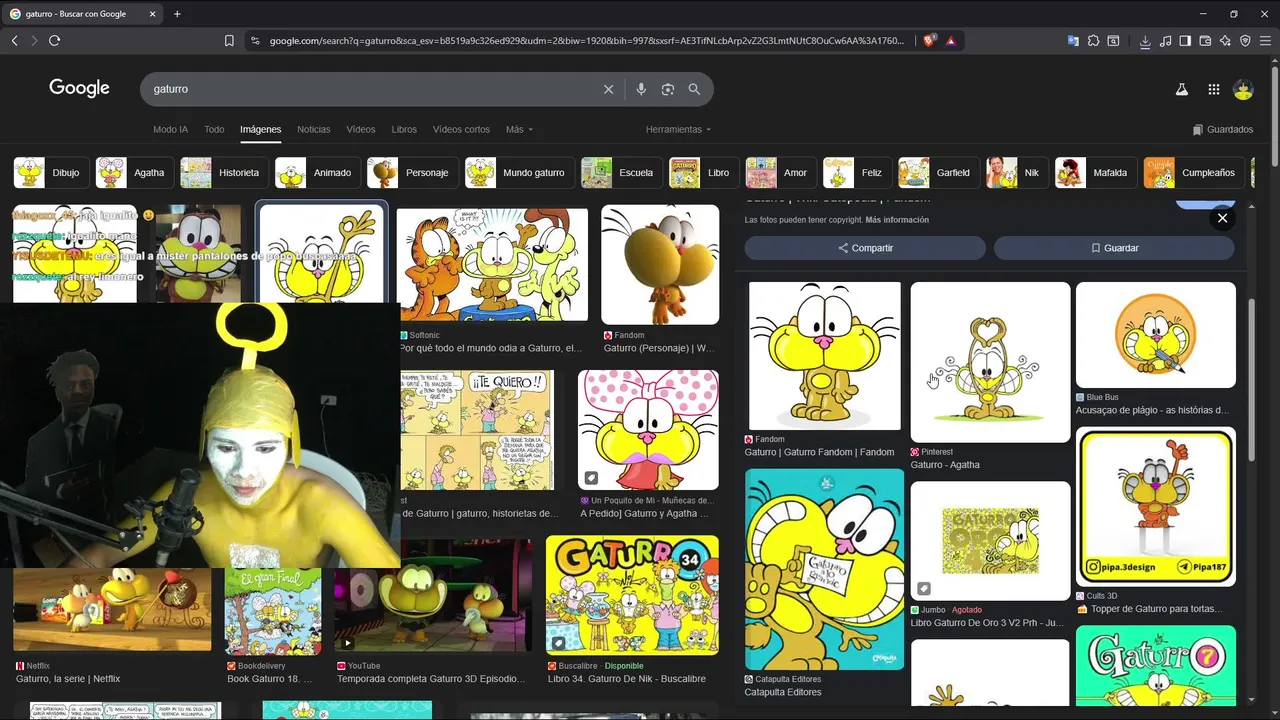Switch to the Modo IA tab
Screen dimensions: 1280x720
170,129
